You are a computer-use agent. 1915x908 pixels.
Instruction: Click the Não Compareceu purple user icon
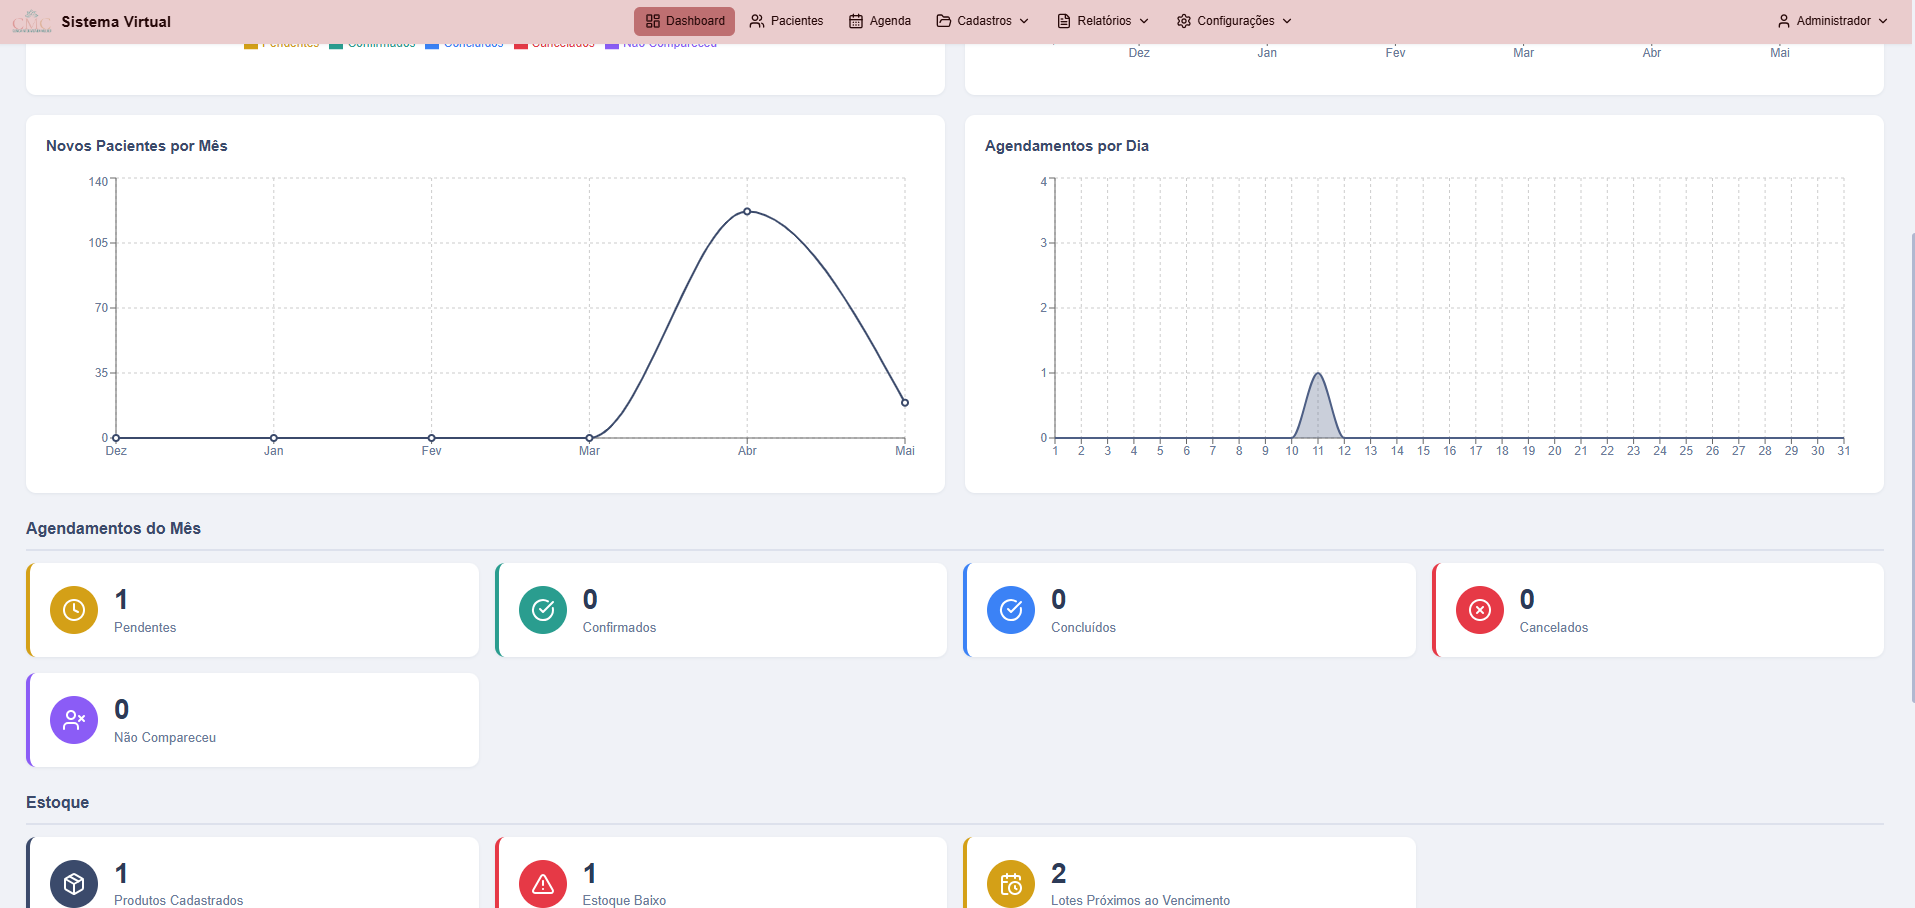pyautogui.click(x=74, y=720)
